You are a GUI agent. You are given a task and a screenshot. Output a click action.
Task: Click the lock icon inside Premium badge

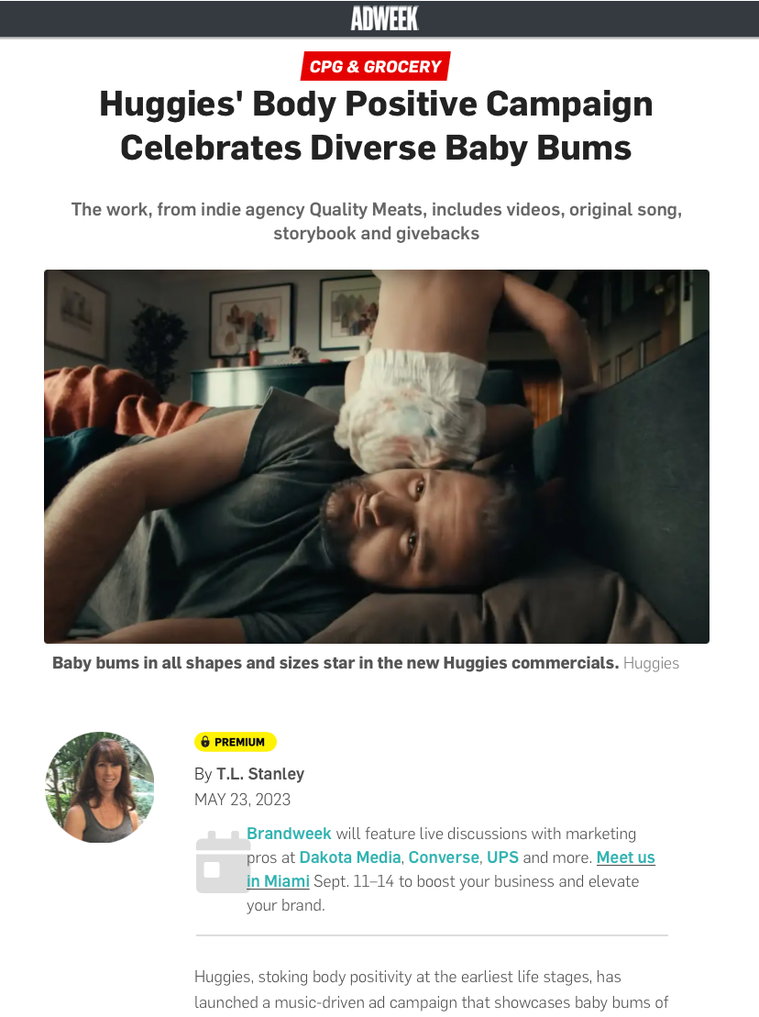pyautogui.click(x=205, y=741)
